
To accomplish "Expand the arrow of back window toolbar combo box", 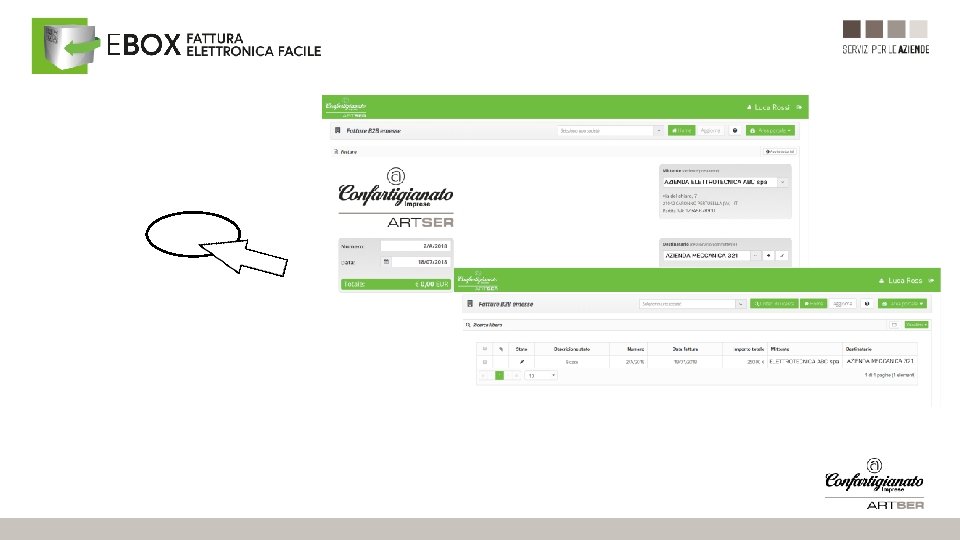I will pos(659,130).
